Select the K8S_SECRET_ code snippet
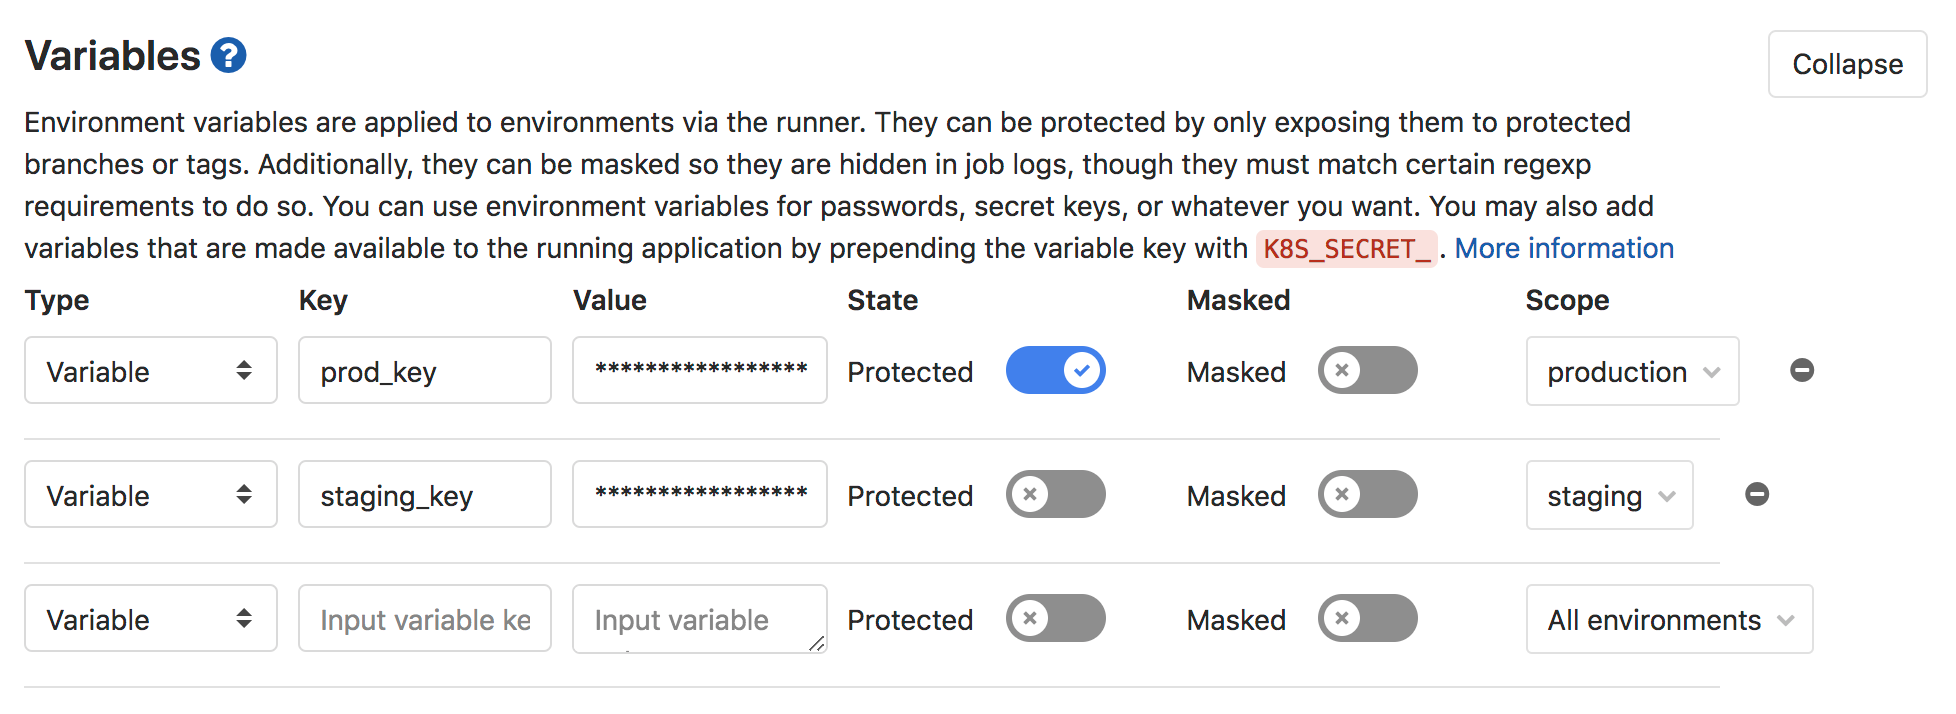This screenshot has width=1956, height=714. click(x=1345, y=249)
